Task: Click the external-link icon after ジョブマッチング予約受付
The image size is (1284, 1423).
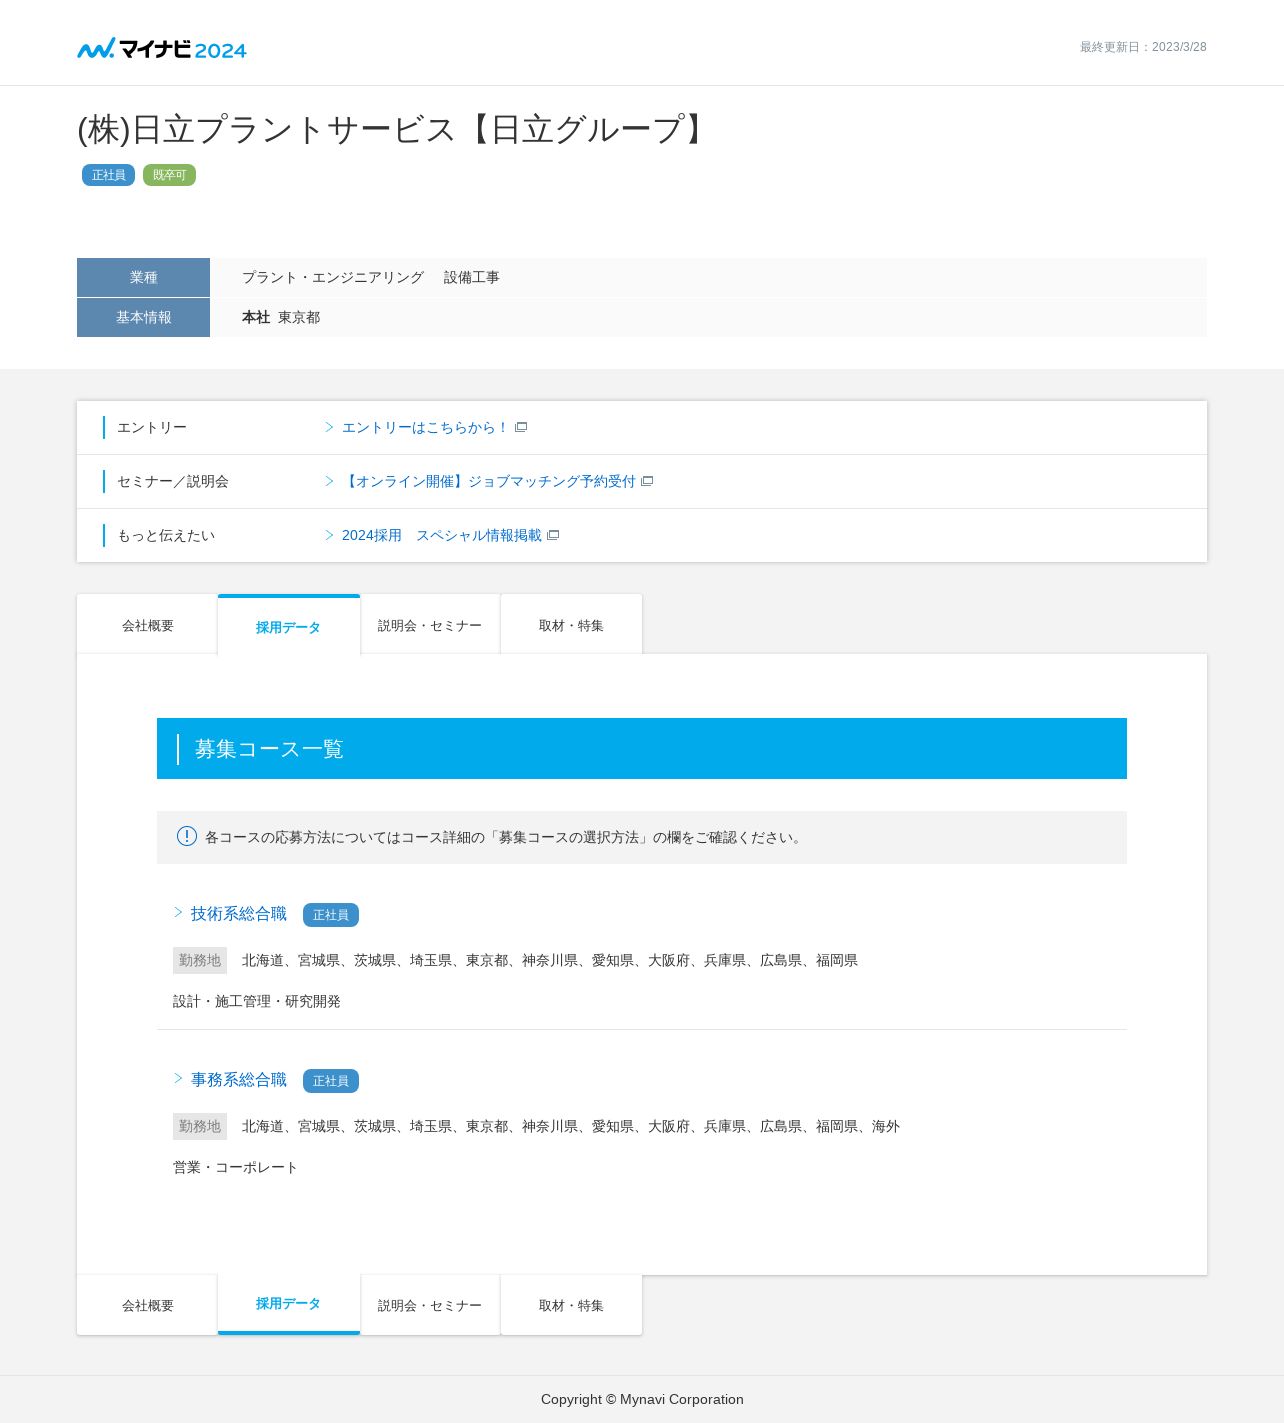Action: [647, 482]
